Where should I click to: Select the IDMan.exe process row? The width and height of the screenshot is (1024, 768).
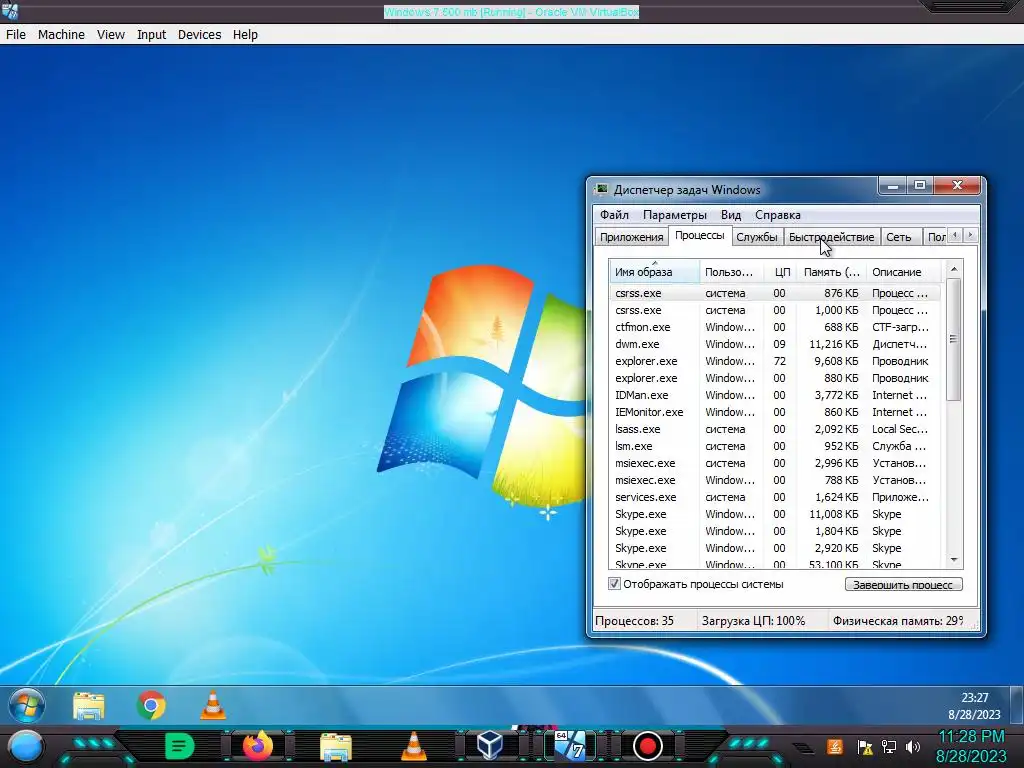point(776,395)
